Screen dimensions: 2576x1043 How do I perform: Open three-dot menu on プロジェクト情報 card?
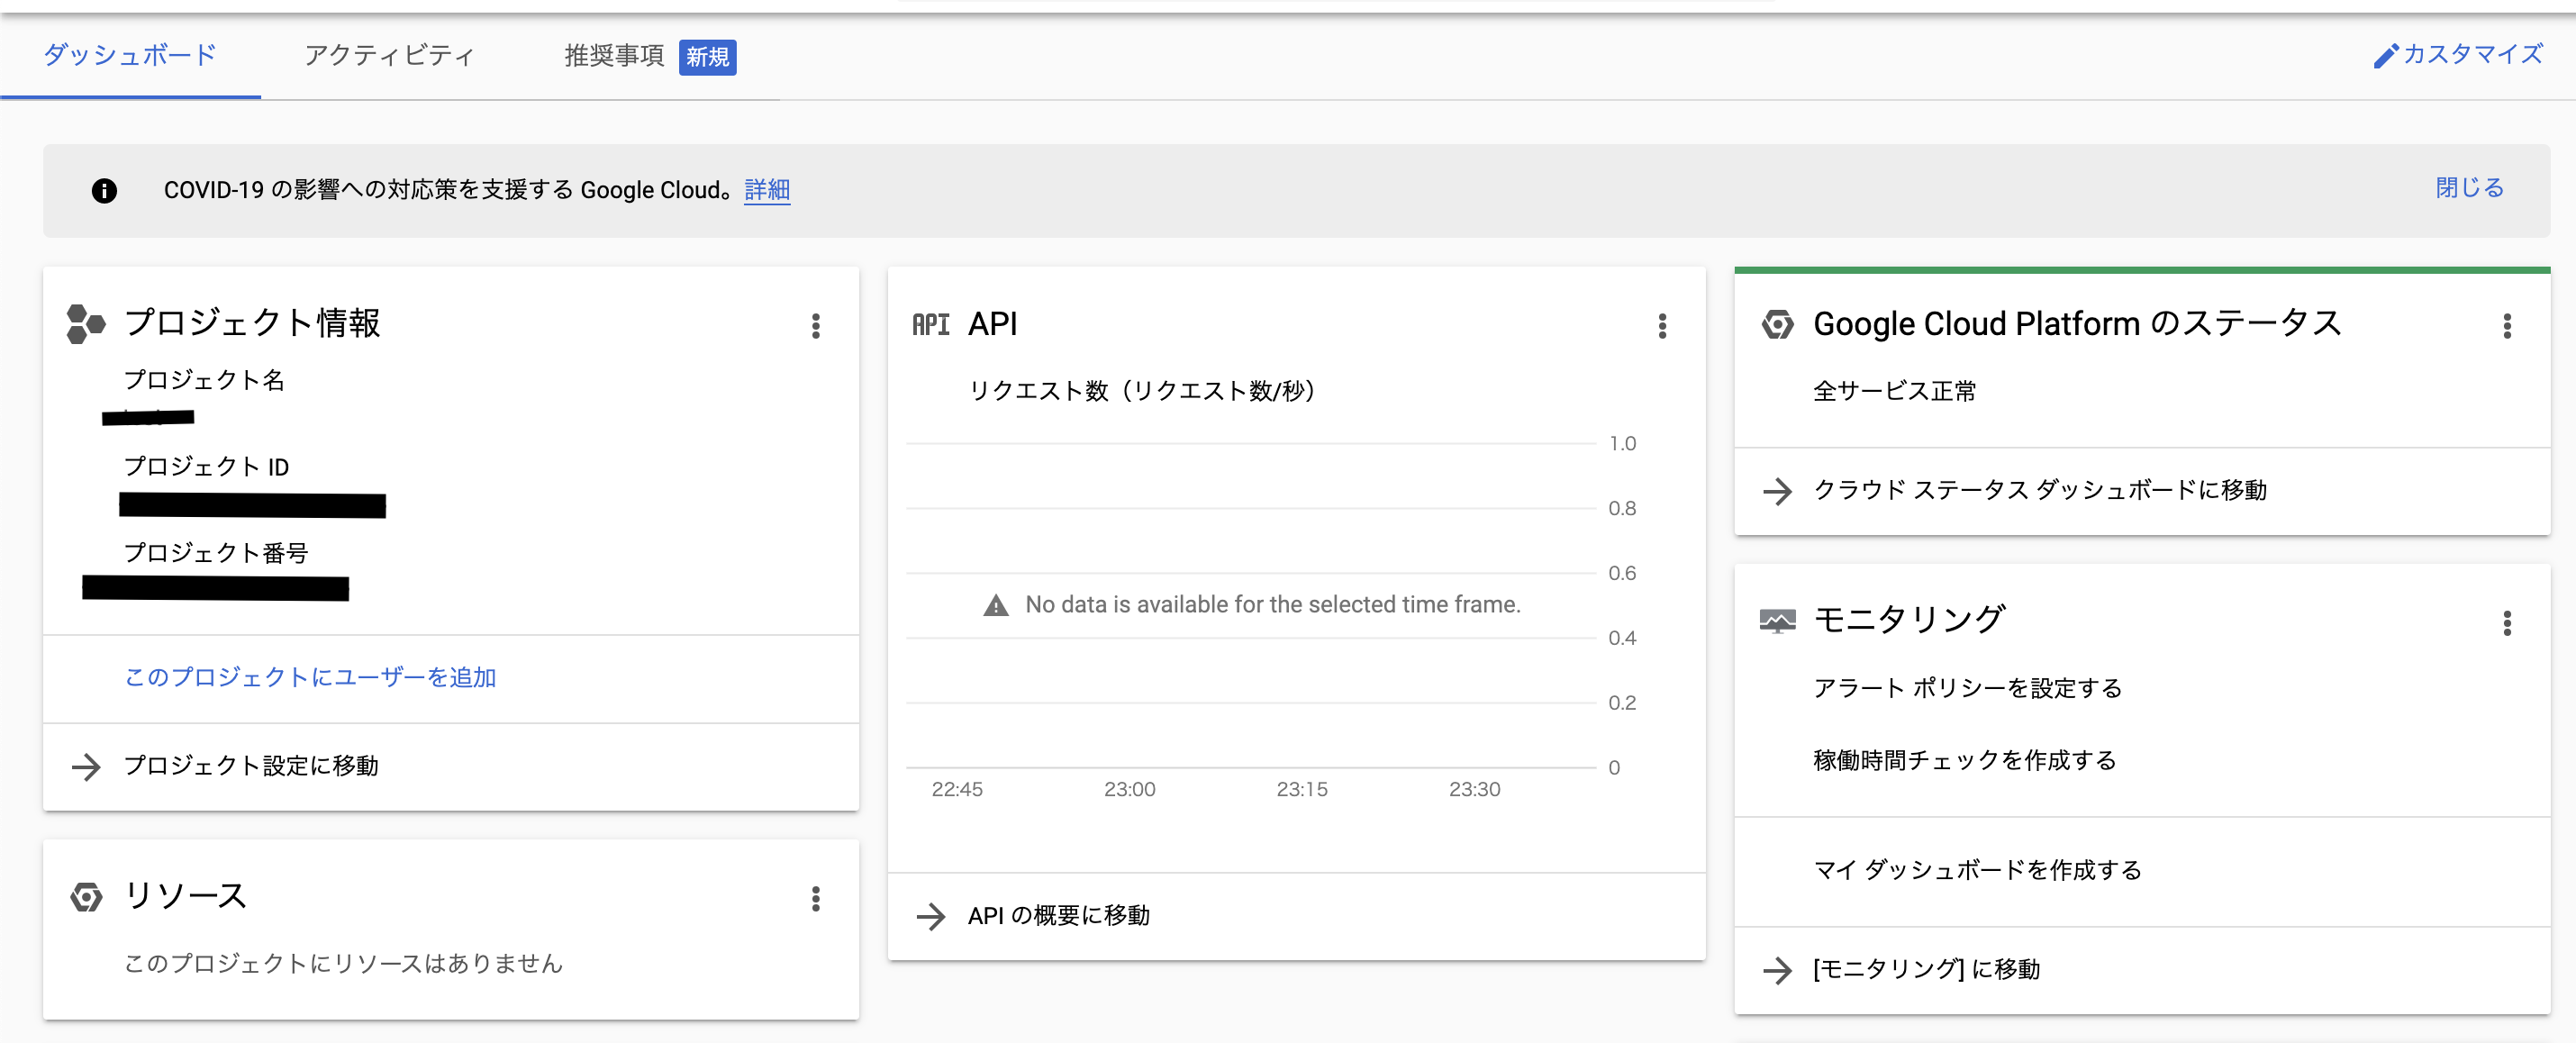click(x=816, y=326)
